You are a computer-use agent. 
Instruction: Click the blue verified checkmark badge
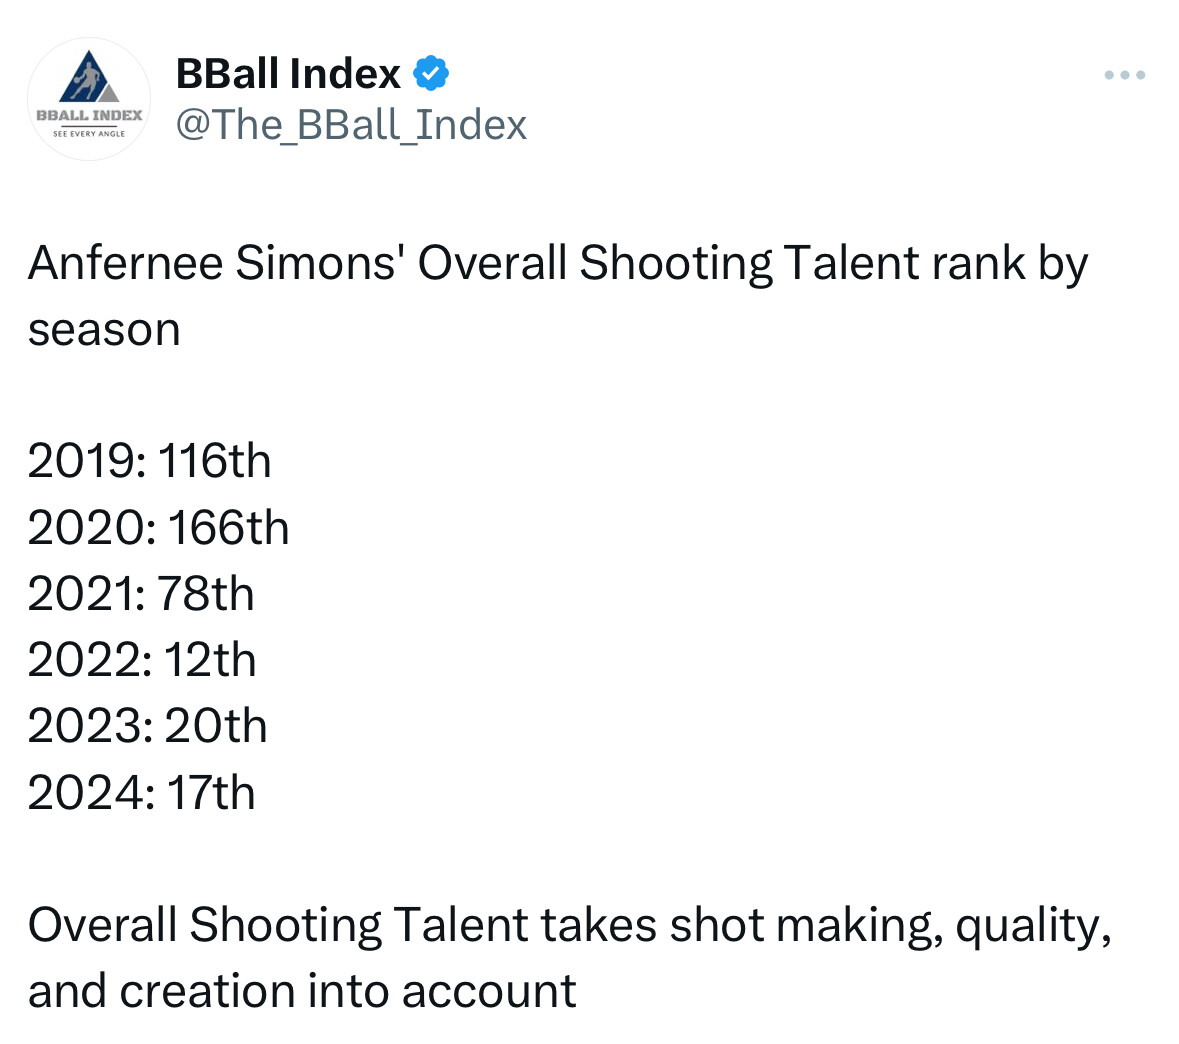[x=430, y=74]
